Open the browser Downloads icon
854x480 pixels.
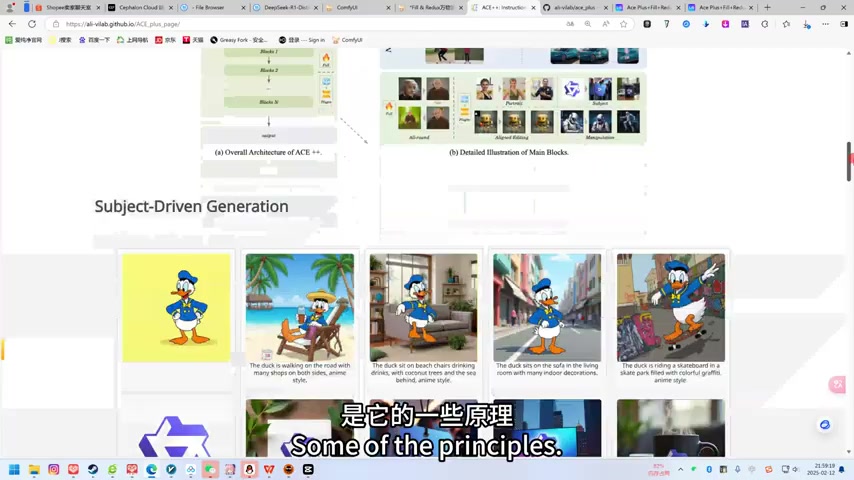(x=806, y=24)
